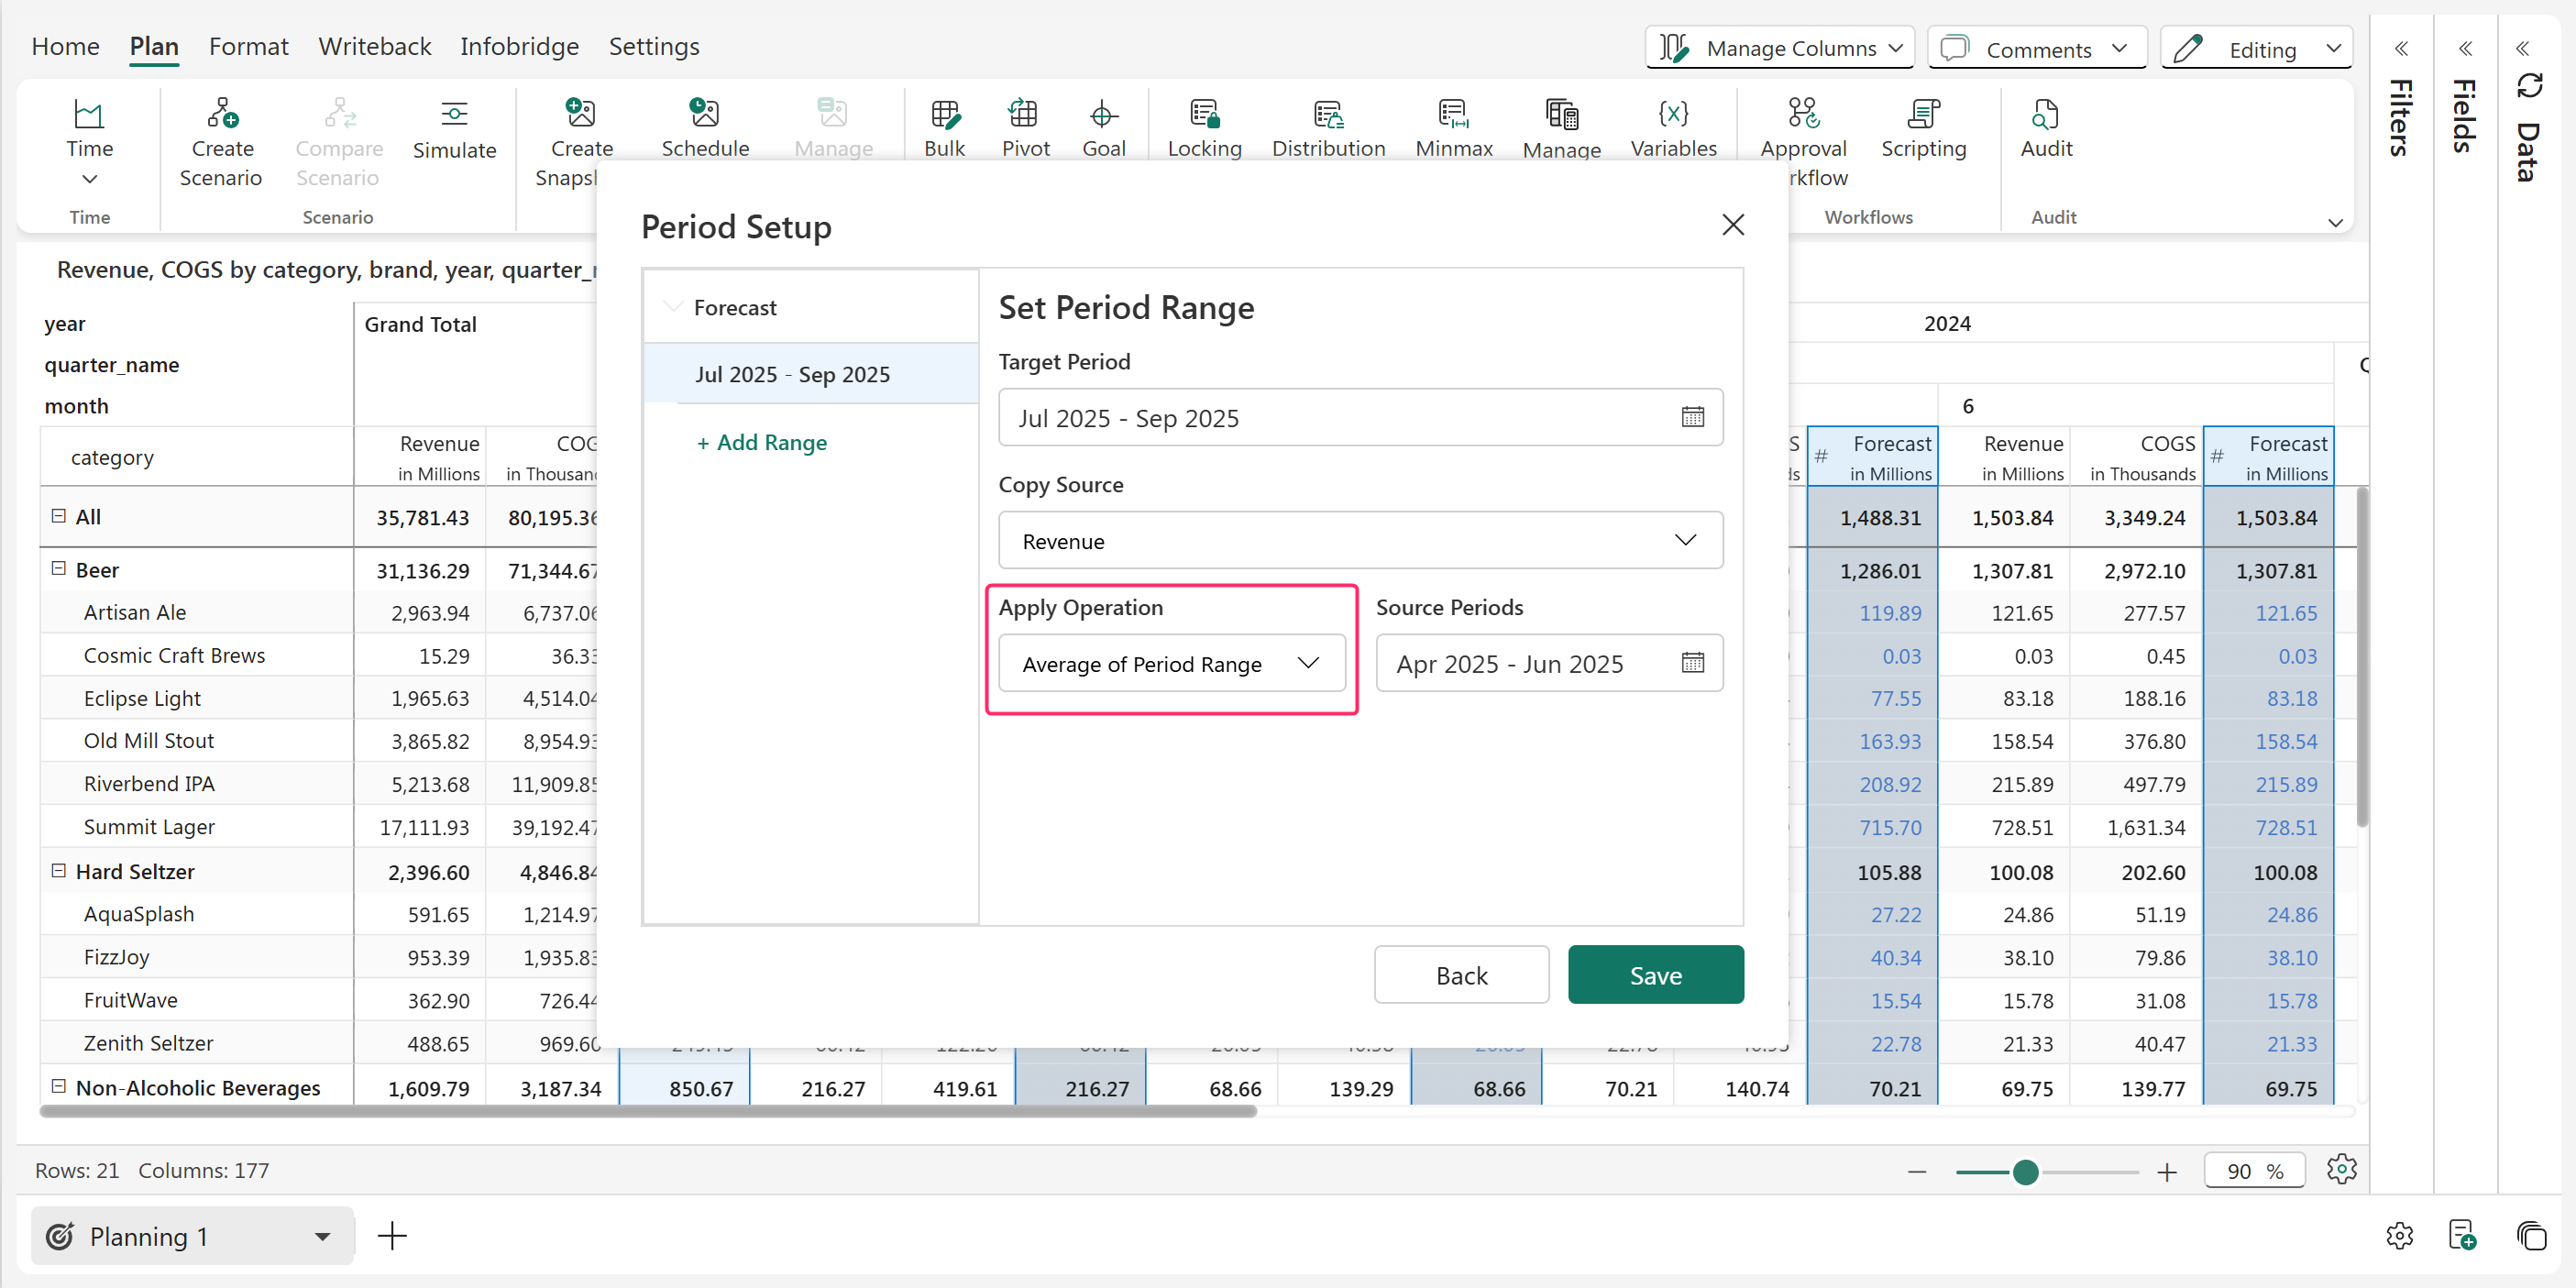Click the zoom slider handle
This screenshot has height=1288, width=2576.
2025,1172
